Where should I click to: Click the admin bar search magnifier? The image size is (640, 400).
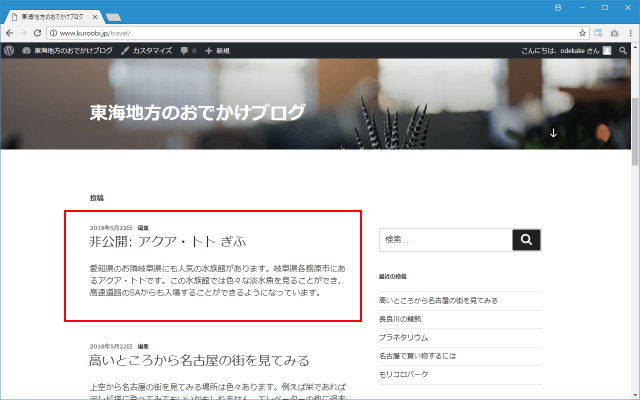pos(622,51)
